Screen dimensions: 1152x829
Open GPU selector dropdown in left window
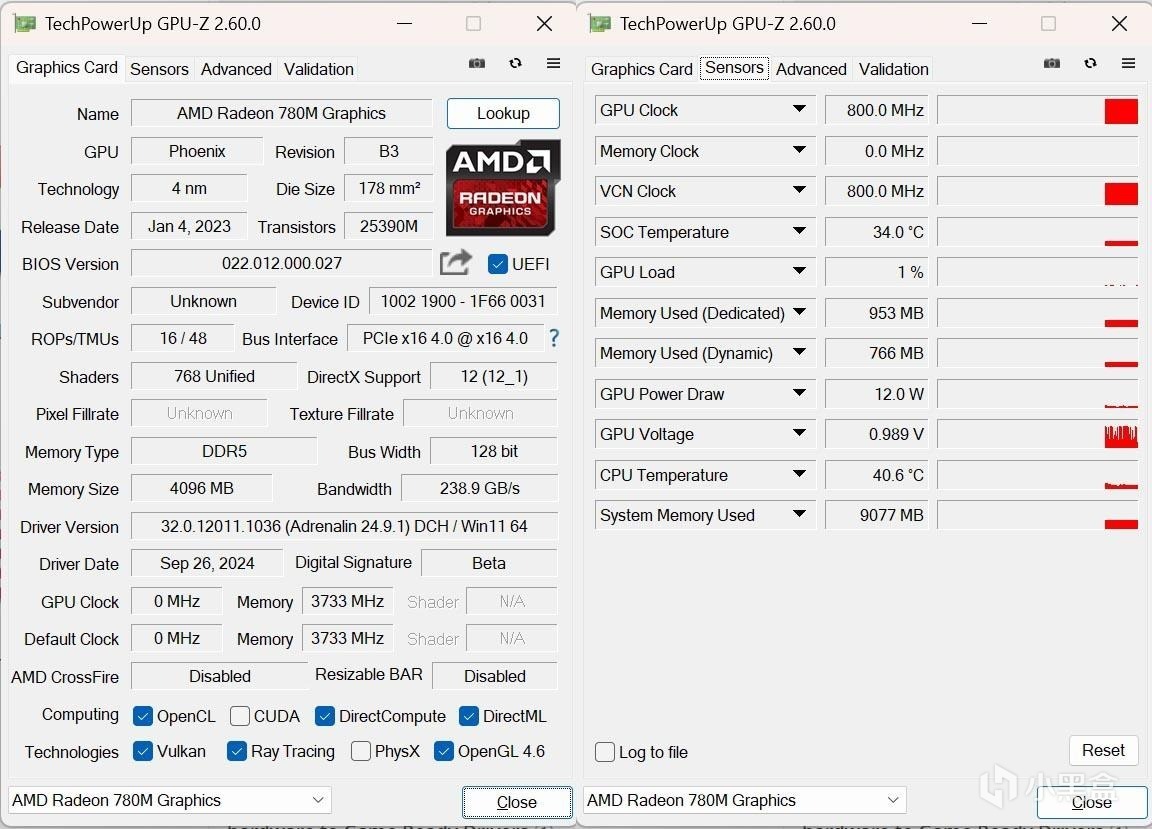[x=170, y=800]
